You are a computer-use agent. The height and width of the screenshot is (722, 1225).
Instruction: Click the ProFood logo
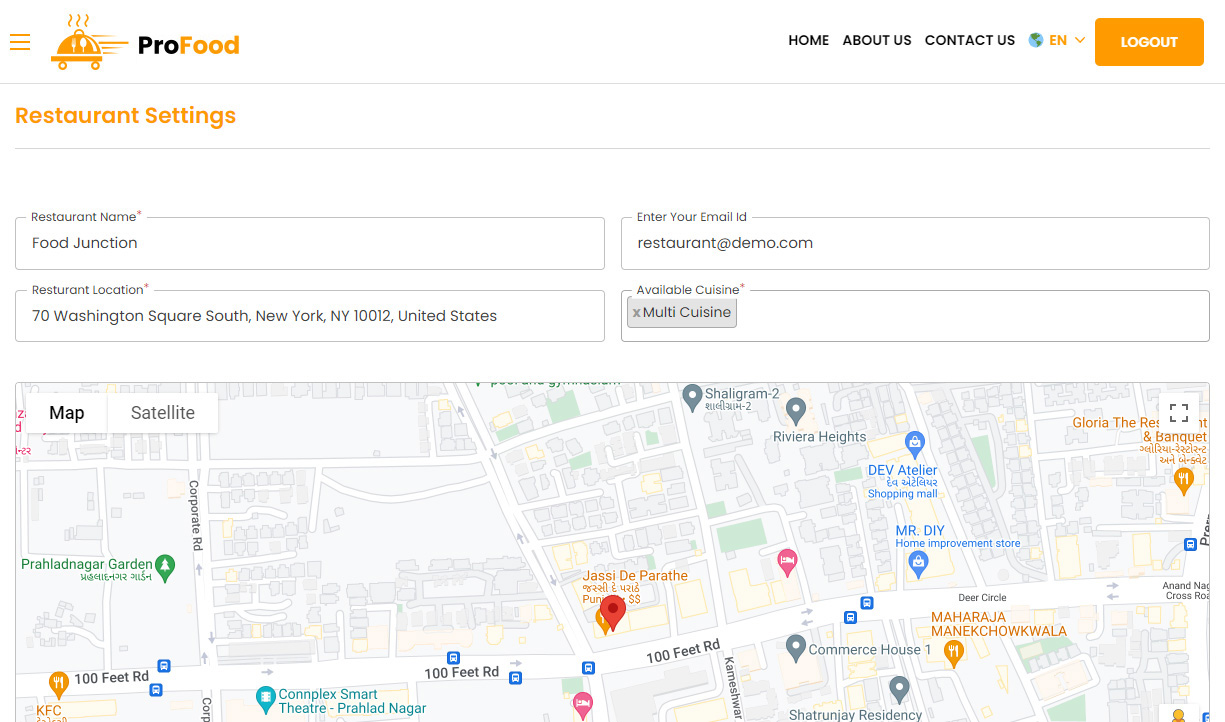145,42
